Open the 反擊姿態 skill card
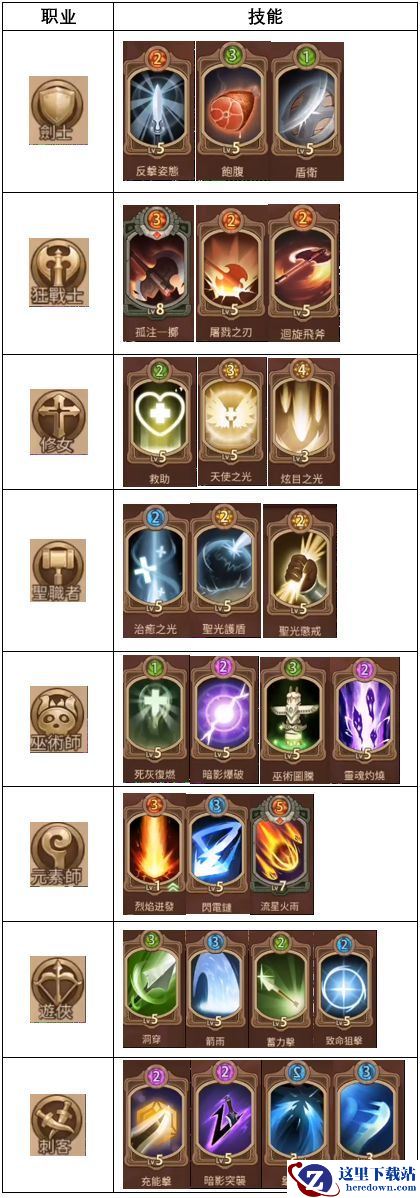The height and width of the screenshot is (1198, 420). pyautogui.click(x=158, y=110)
